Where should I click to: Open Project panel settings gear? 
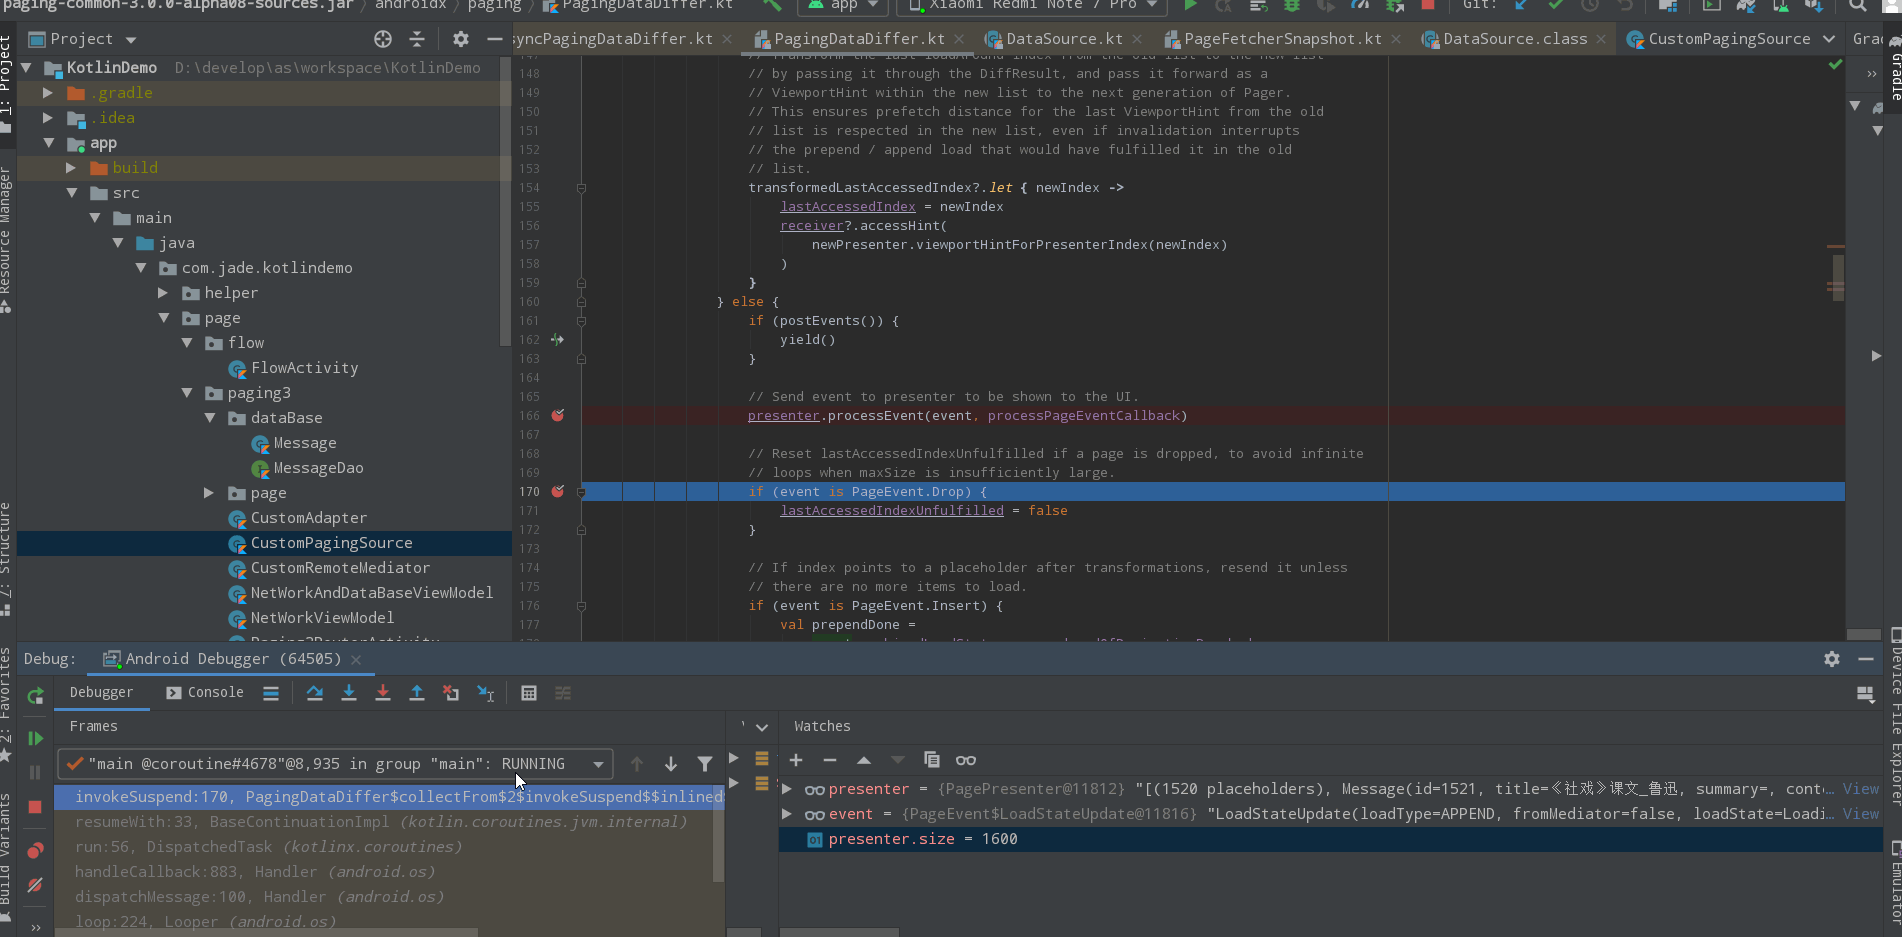pos(460,39)
